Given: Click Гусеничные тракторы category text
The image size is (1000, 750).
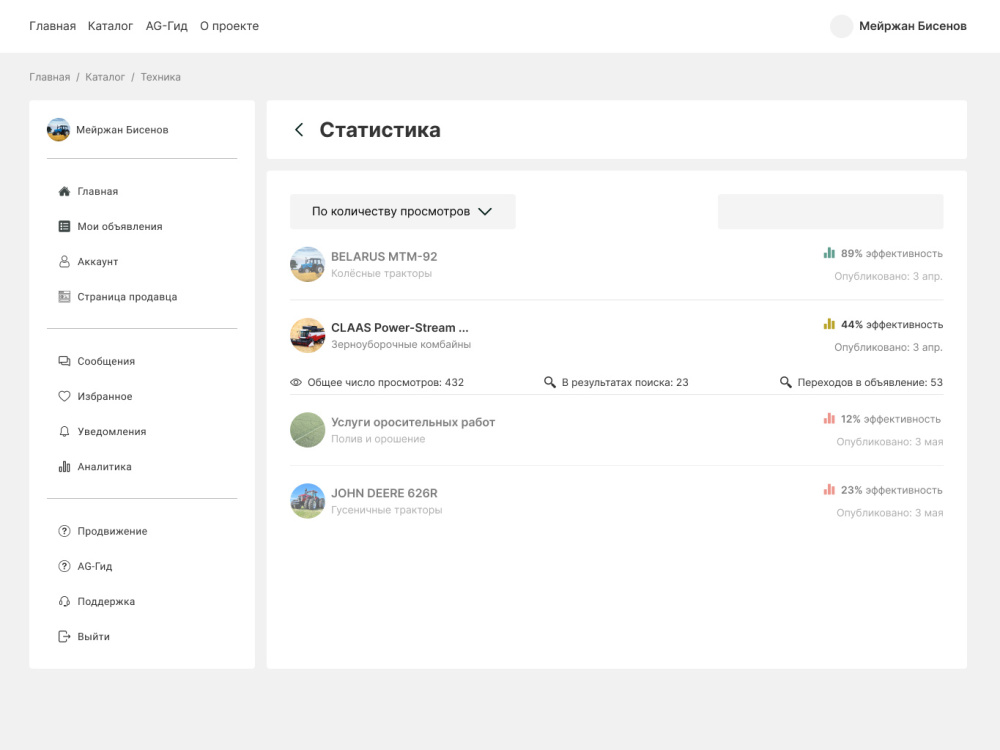Looking at the screenshot, I should pyautogui.click(x=386, y=510).
